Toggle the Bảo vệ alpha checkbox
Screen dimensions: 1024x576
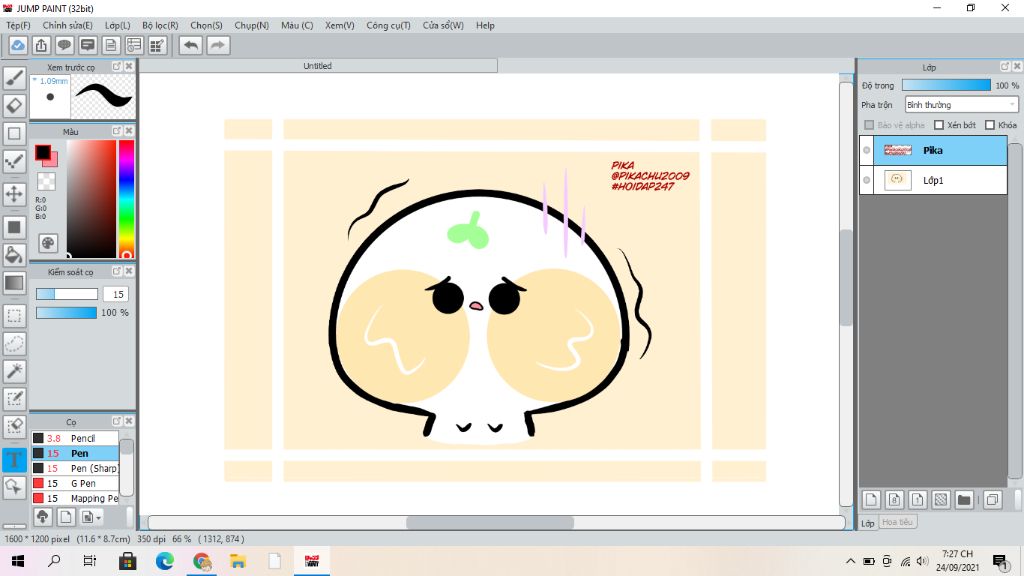coord(869,125)
